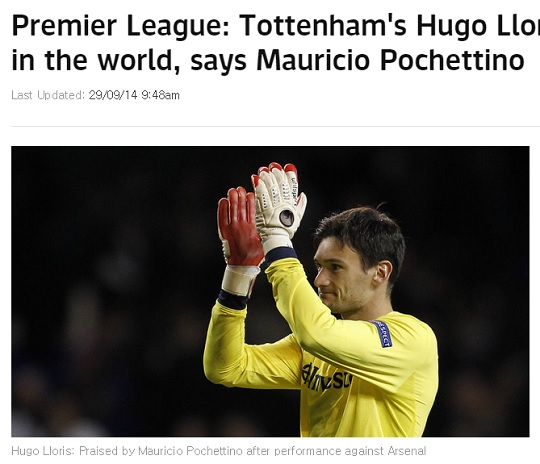This screenshot has height=464, width=540.
Task: Click the "Last Updated:" label
Action: pyautogui.click(x=48, y=95)
